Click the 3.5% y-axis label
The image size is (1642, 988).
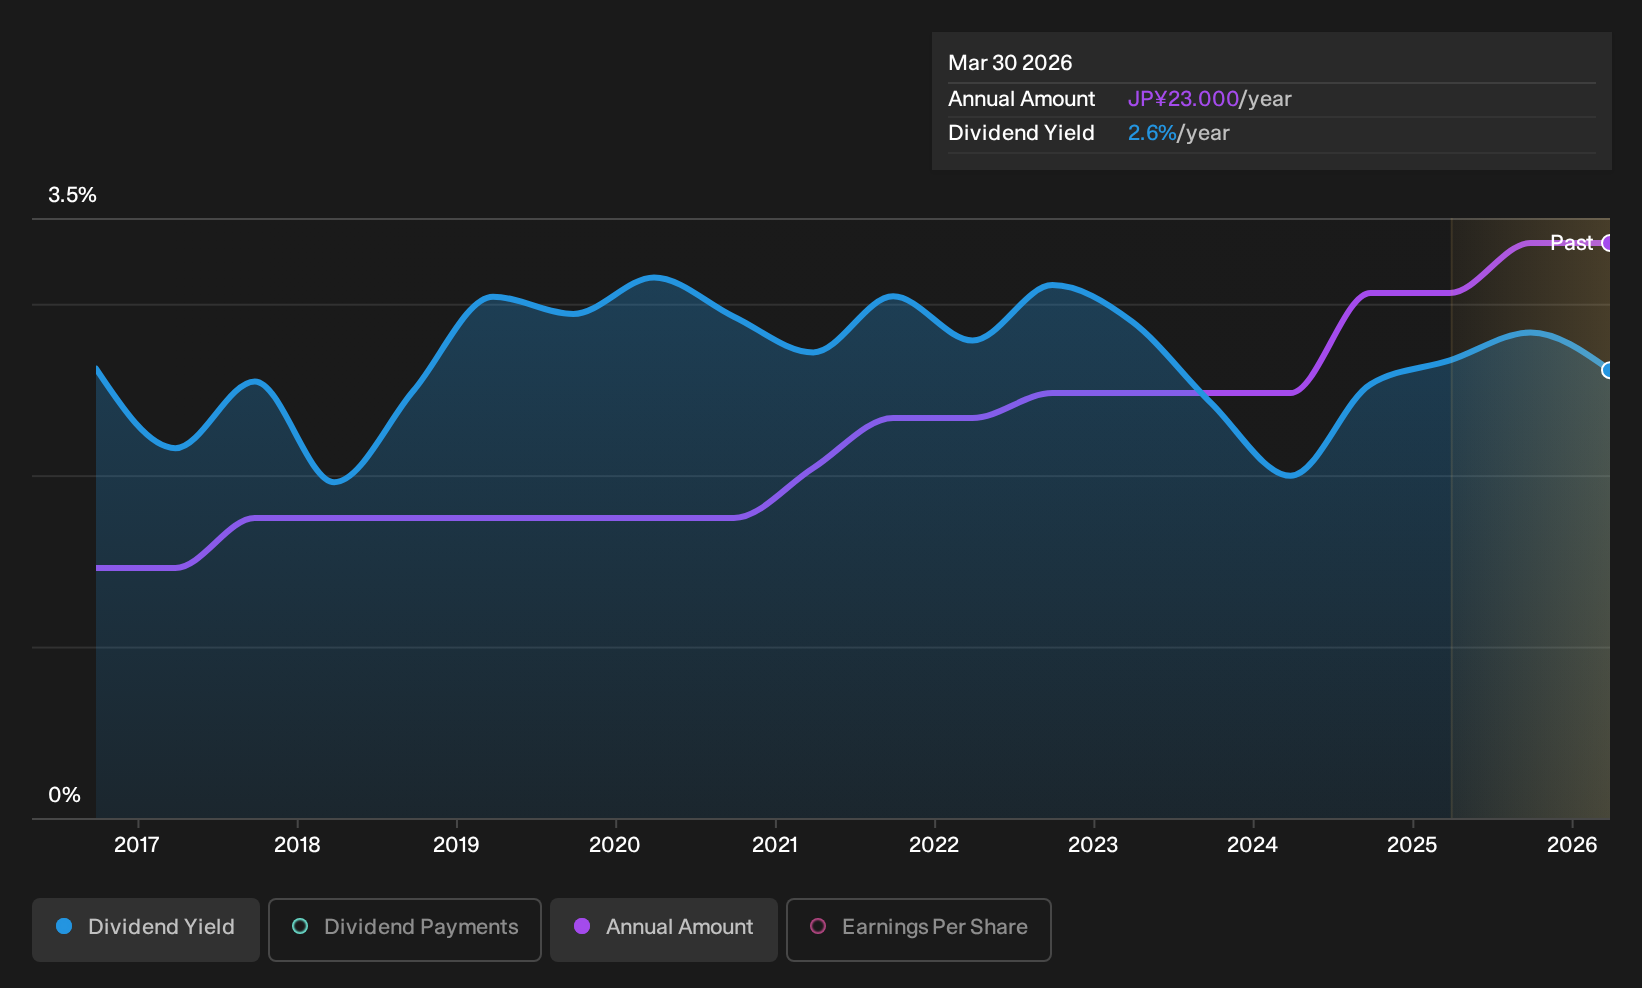[72, 195]
